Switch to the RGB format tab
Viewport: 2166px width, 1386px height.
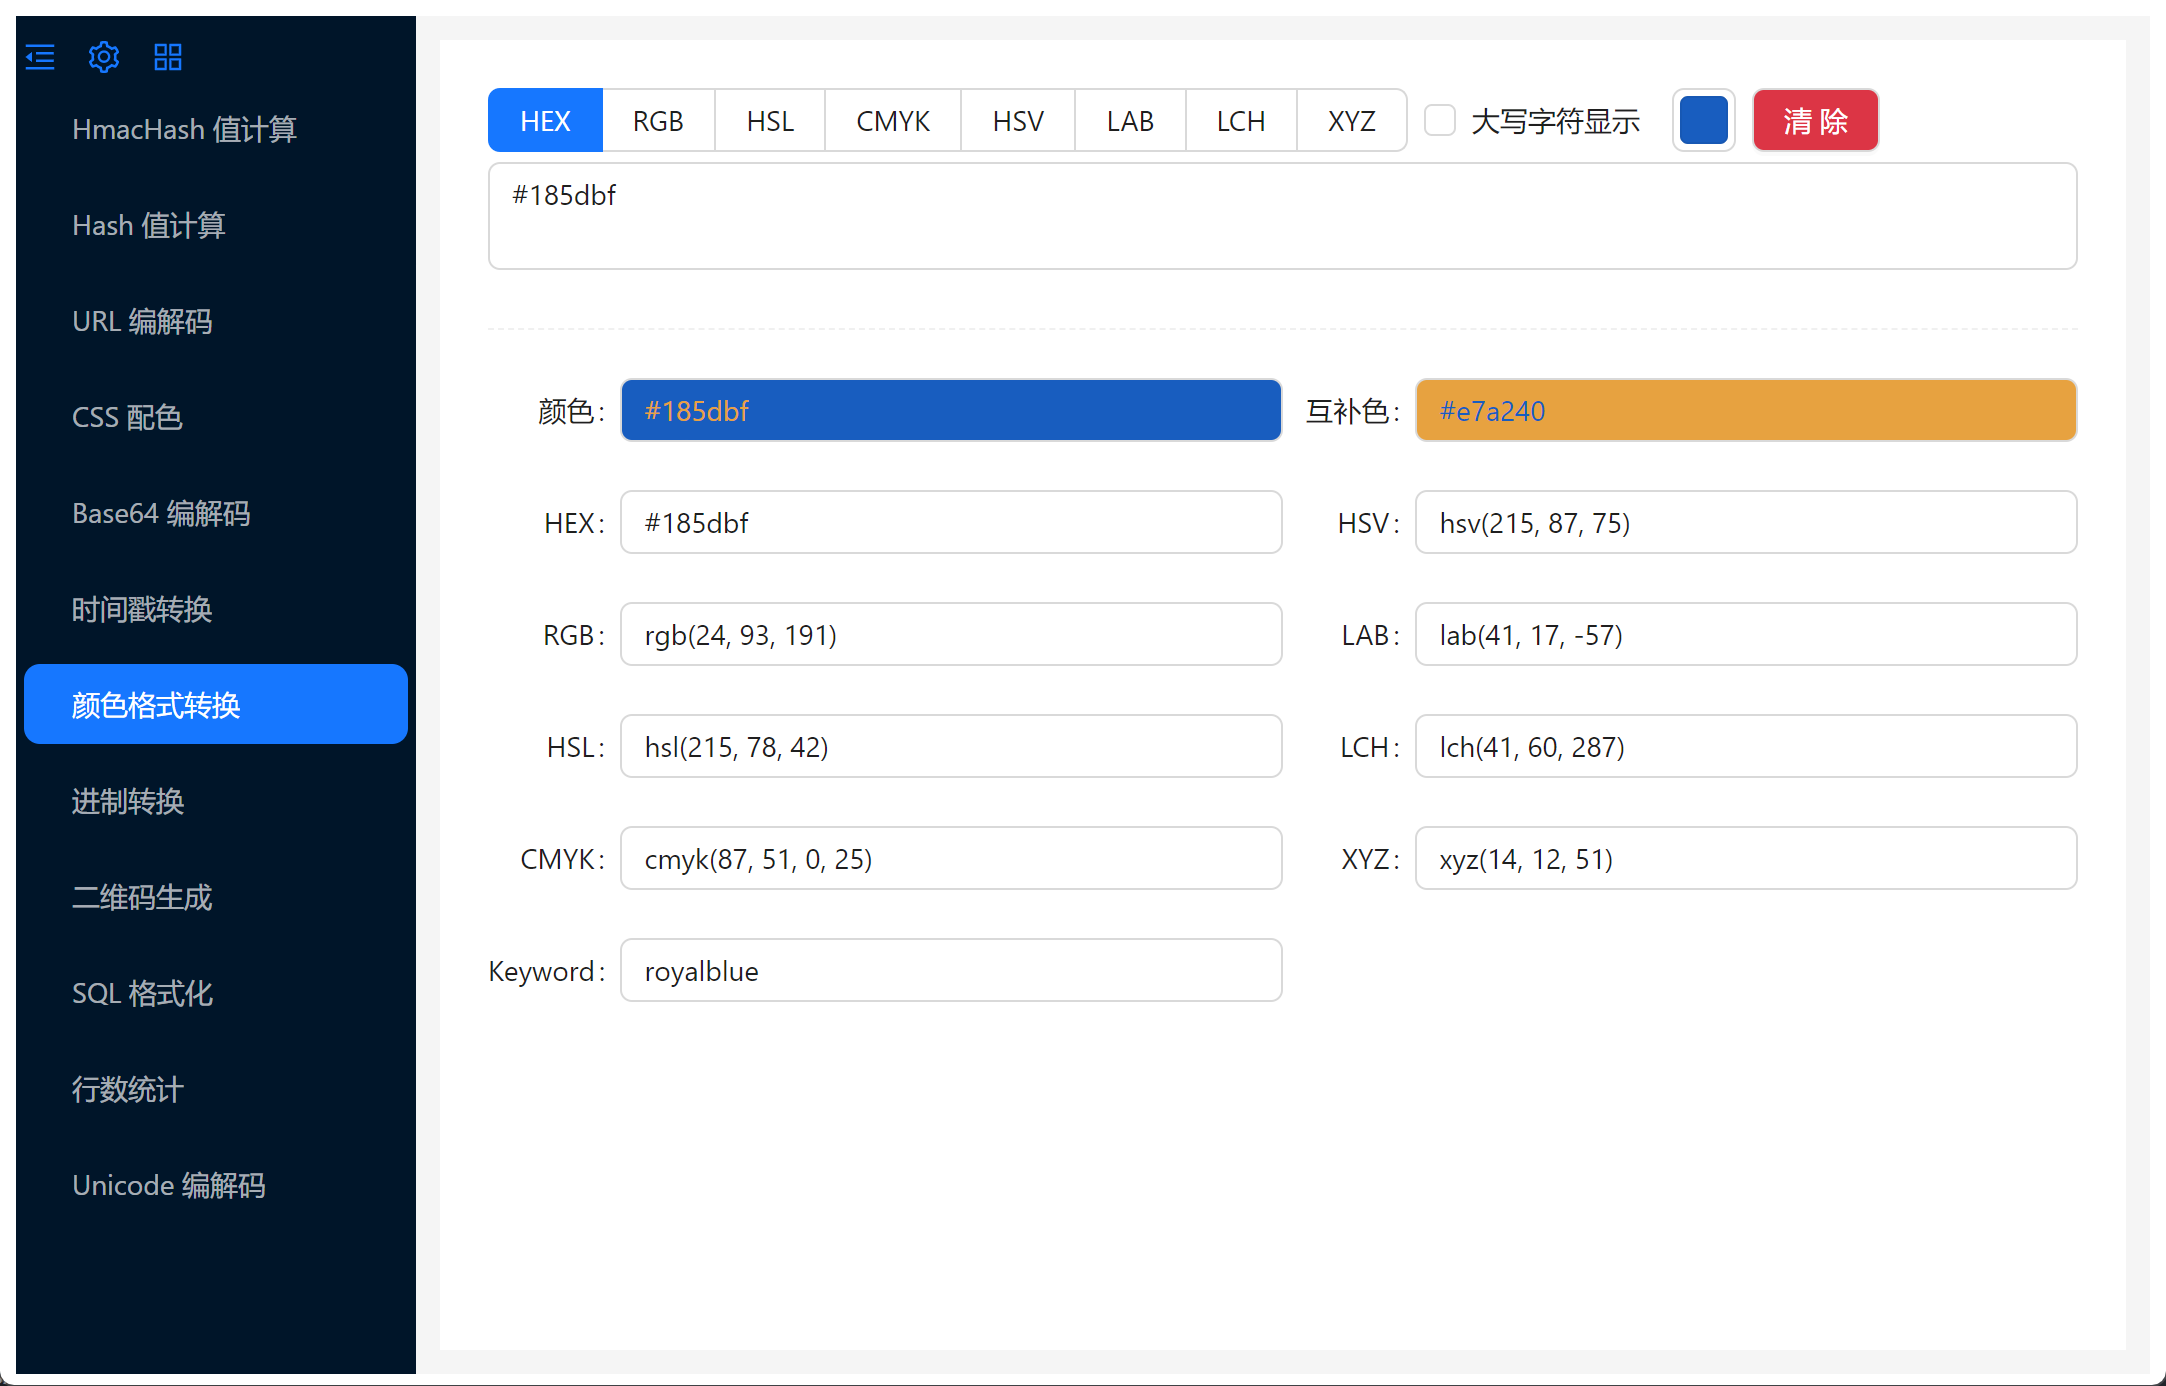tap(658, 121)
